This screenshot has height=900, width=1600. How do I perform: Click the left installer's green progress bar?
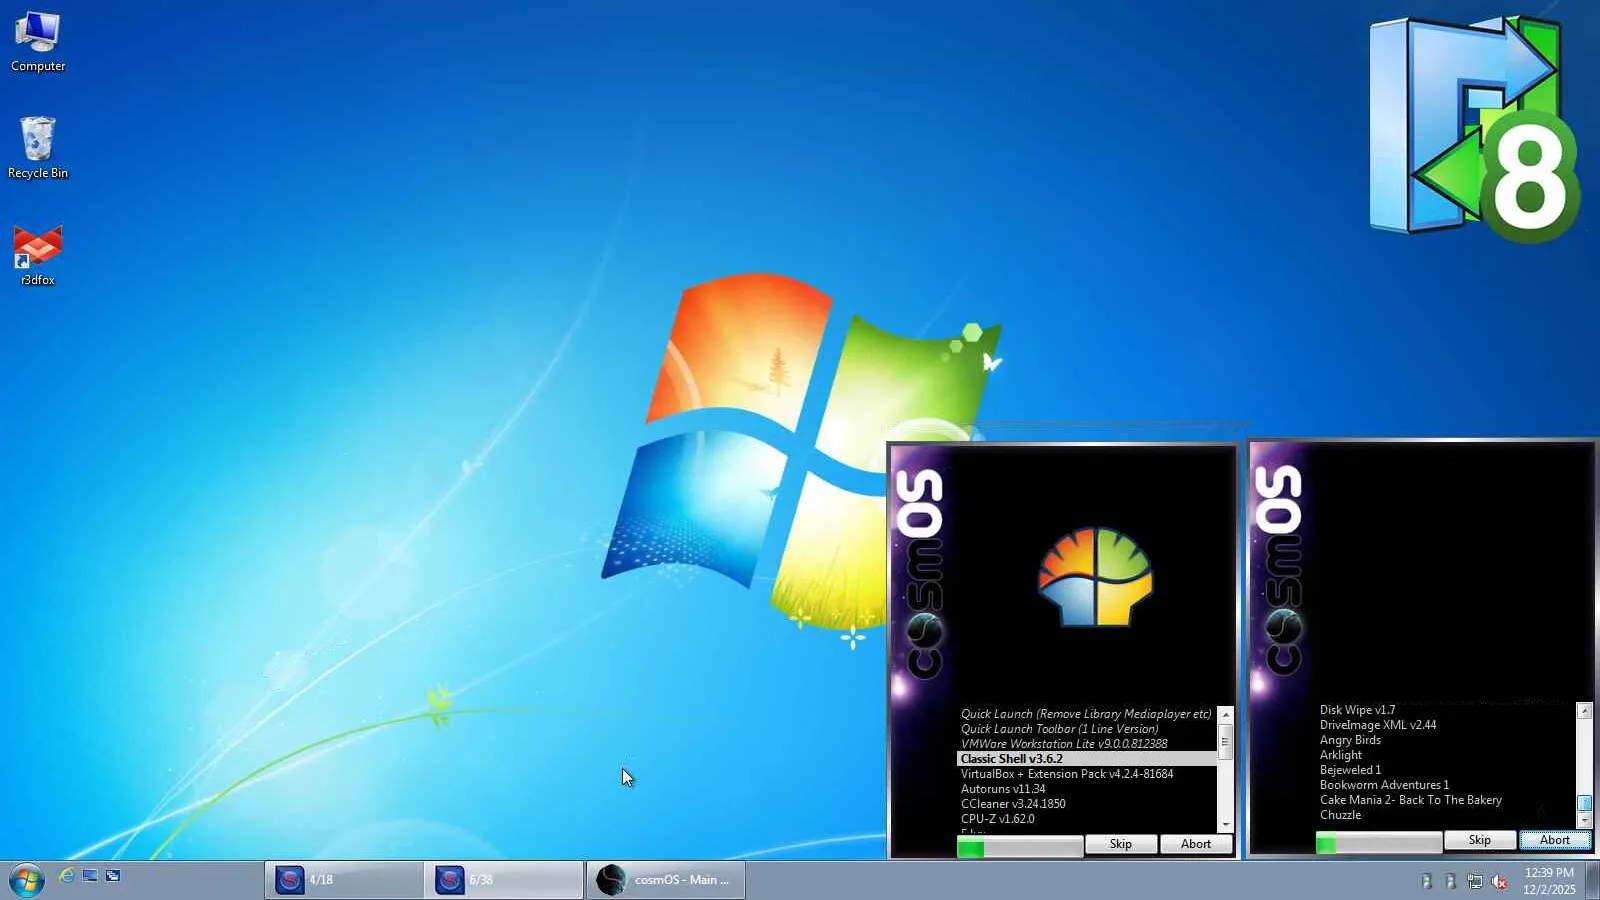click(1019, 848)
